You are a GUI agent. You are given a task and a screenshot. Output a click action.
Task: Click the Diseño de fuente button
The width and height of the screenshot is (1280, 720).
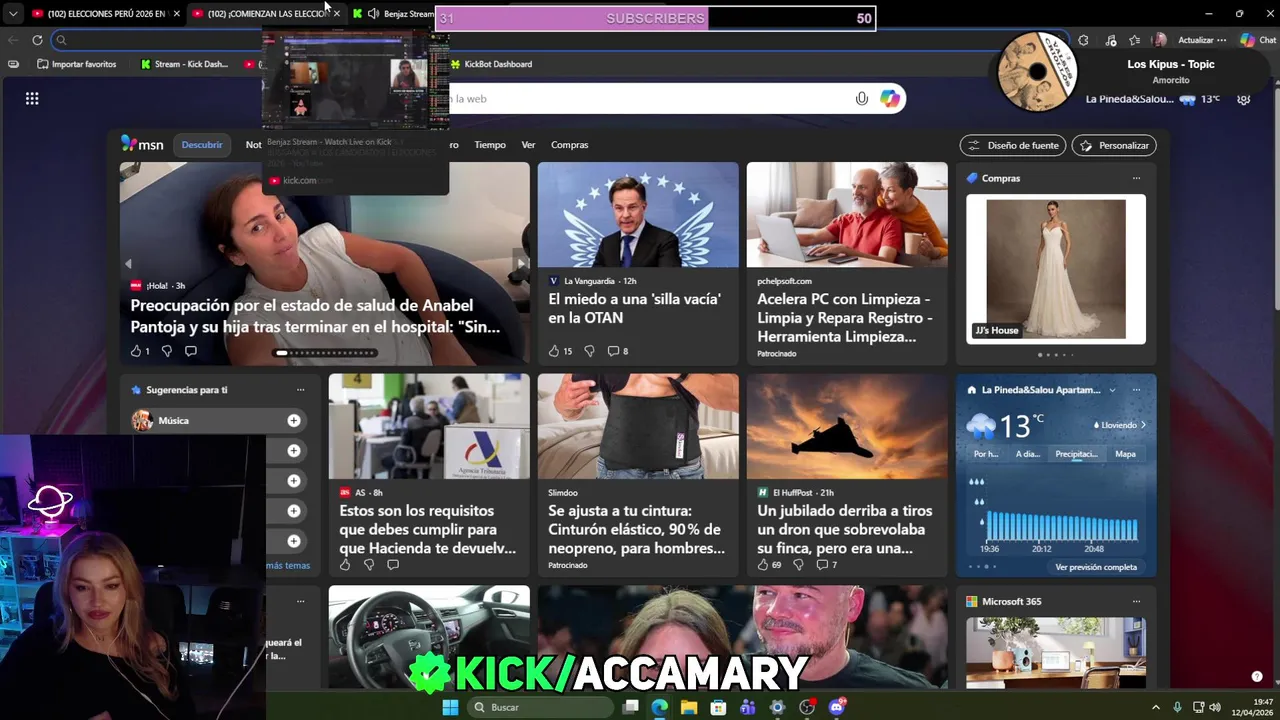click(x=1013, y=145)
